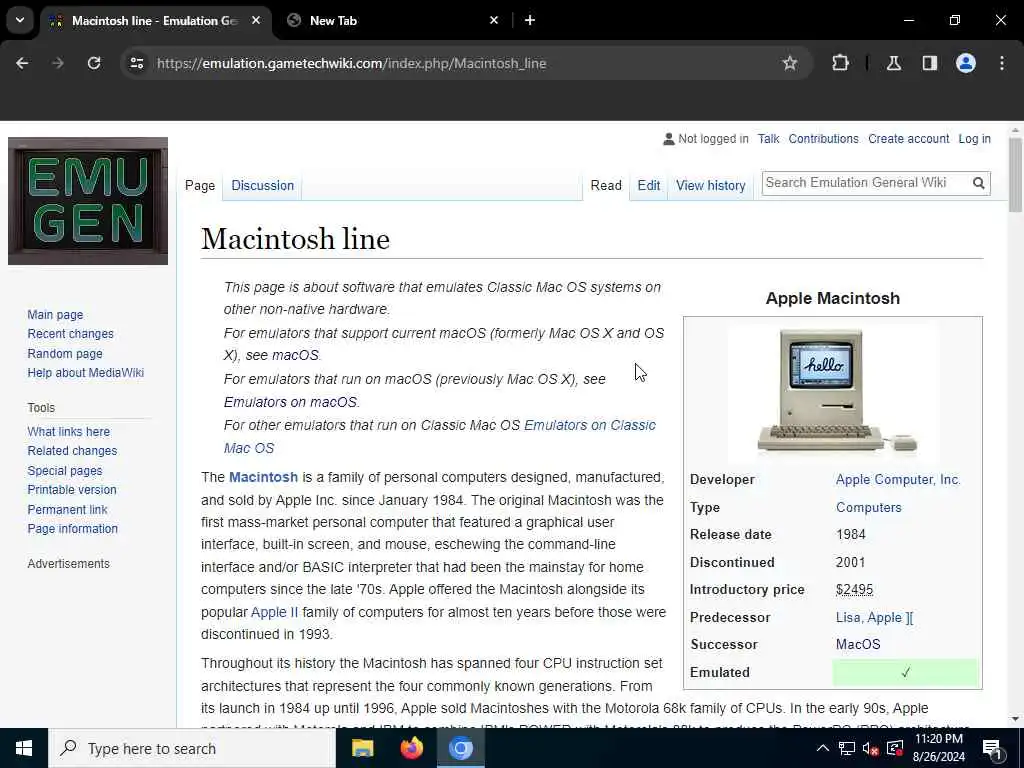
Task: Switch to the New Tab browser tab
Action: [x=391, y=20]
